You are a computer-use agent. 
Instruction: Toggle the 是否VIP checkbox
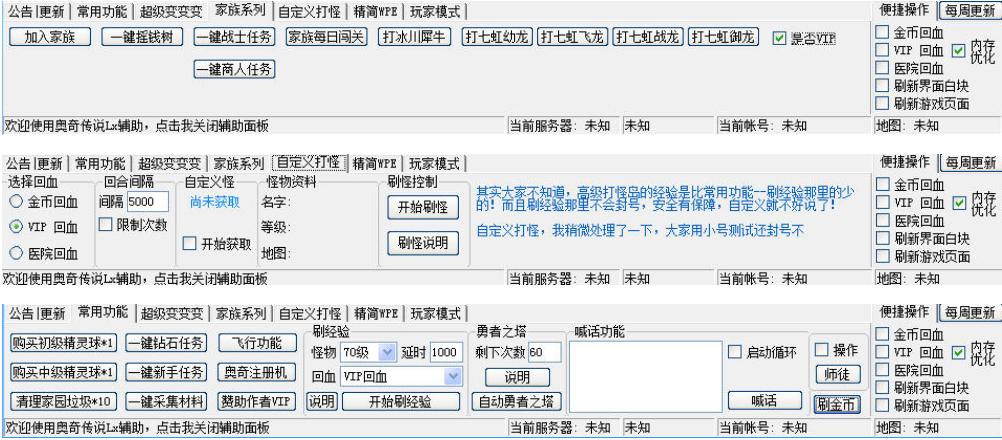coord(780,38)
